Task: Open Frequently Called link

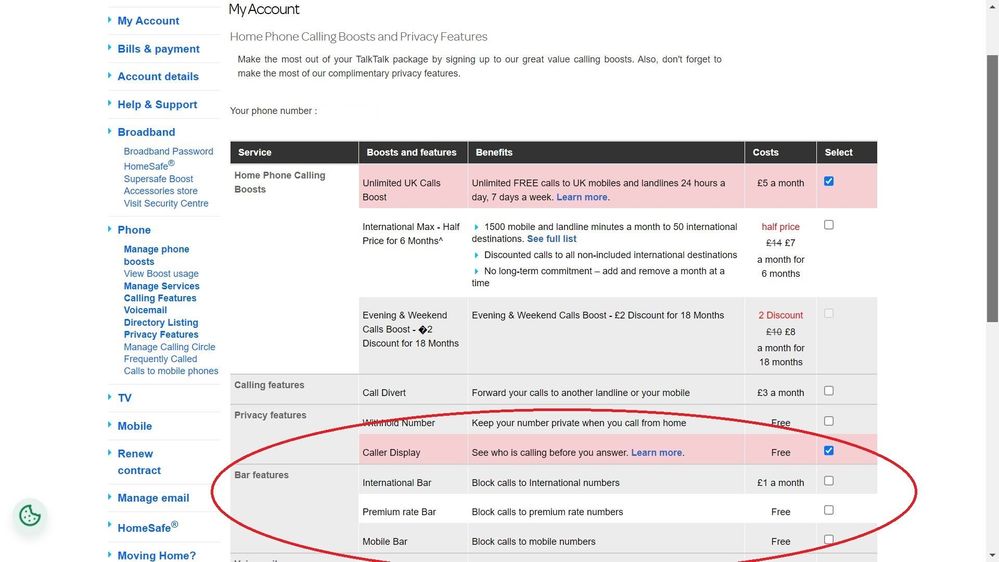Action: point(161,359)
